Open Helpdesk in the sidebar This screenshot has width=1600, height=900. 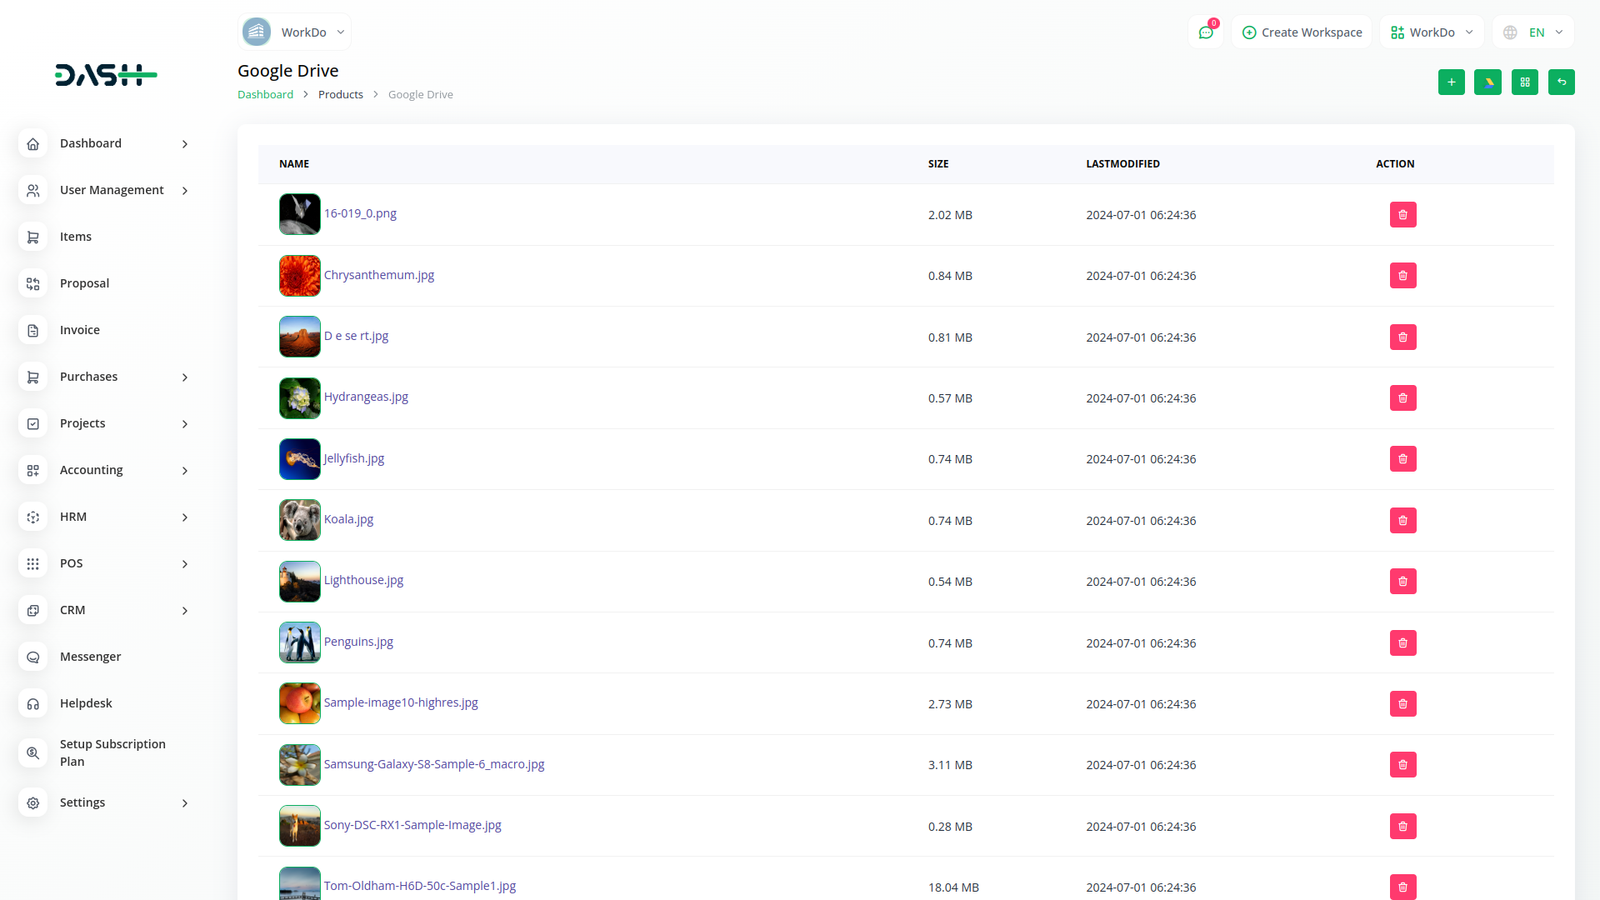pos(86,703)
